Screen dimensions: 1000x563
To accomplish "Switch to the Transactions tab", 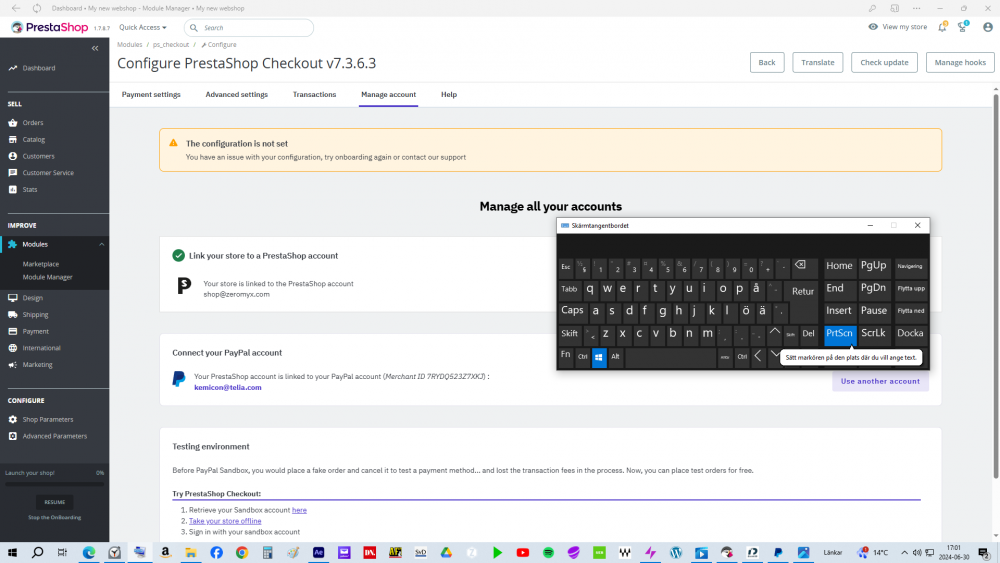I will (314, 94).
